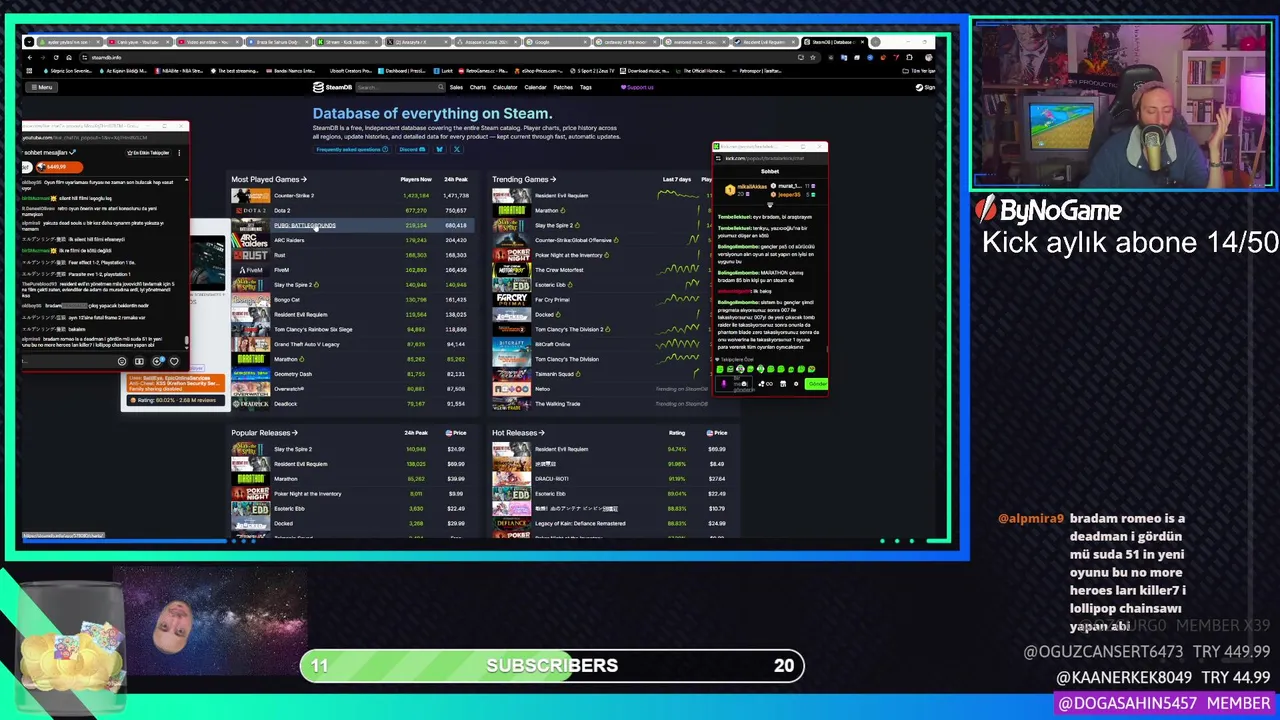Bookmark page with star icon
Image resolution: width=1280 pixels, height=720 pixels.
(812, 57)
